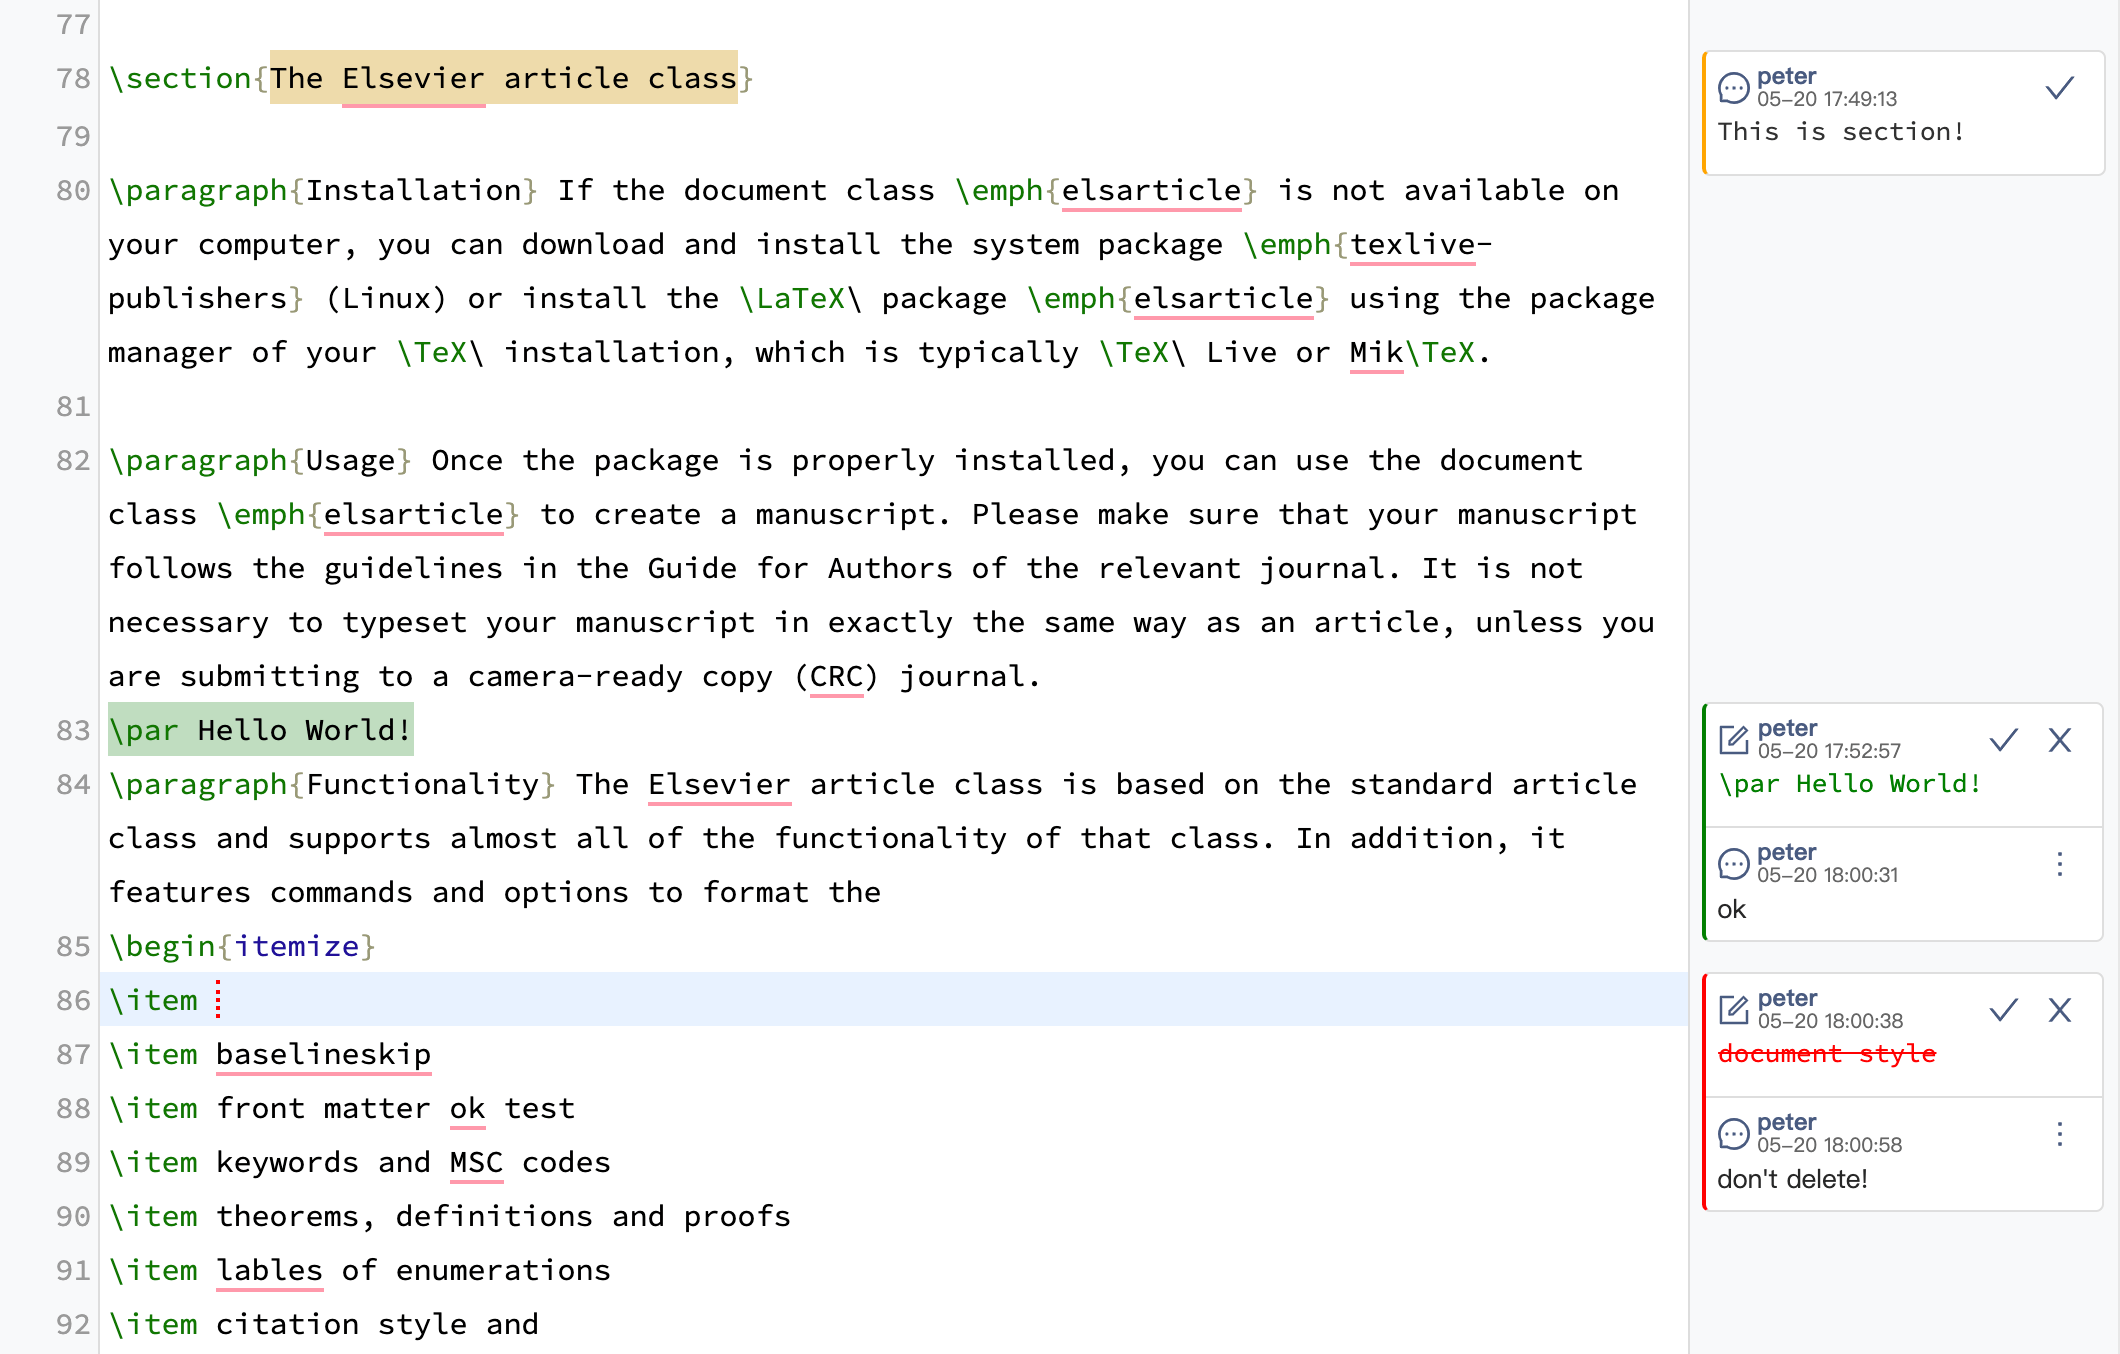Click the struck-through 'document style' text in the panel
Image resolution: width=2120 pixels, height=1354 pixels.
pyautogui.click(x=1826, y=1053)
